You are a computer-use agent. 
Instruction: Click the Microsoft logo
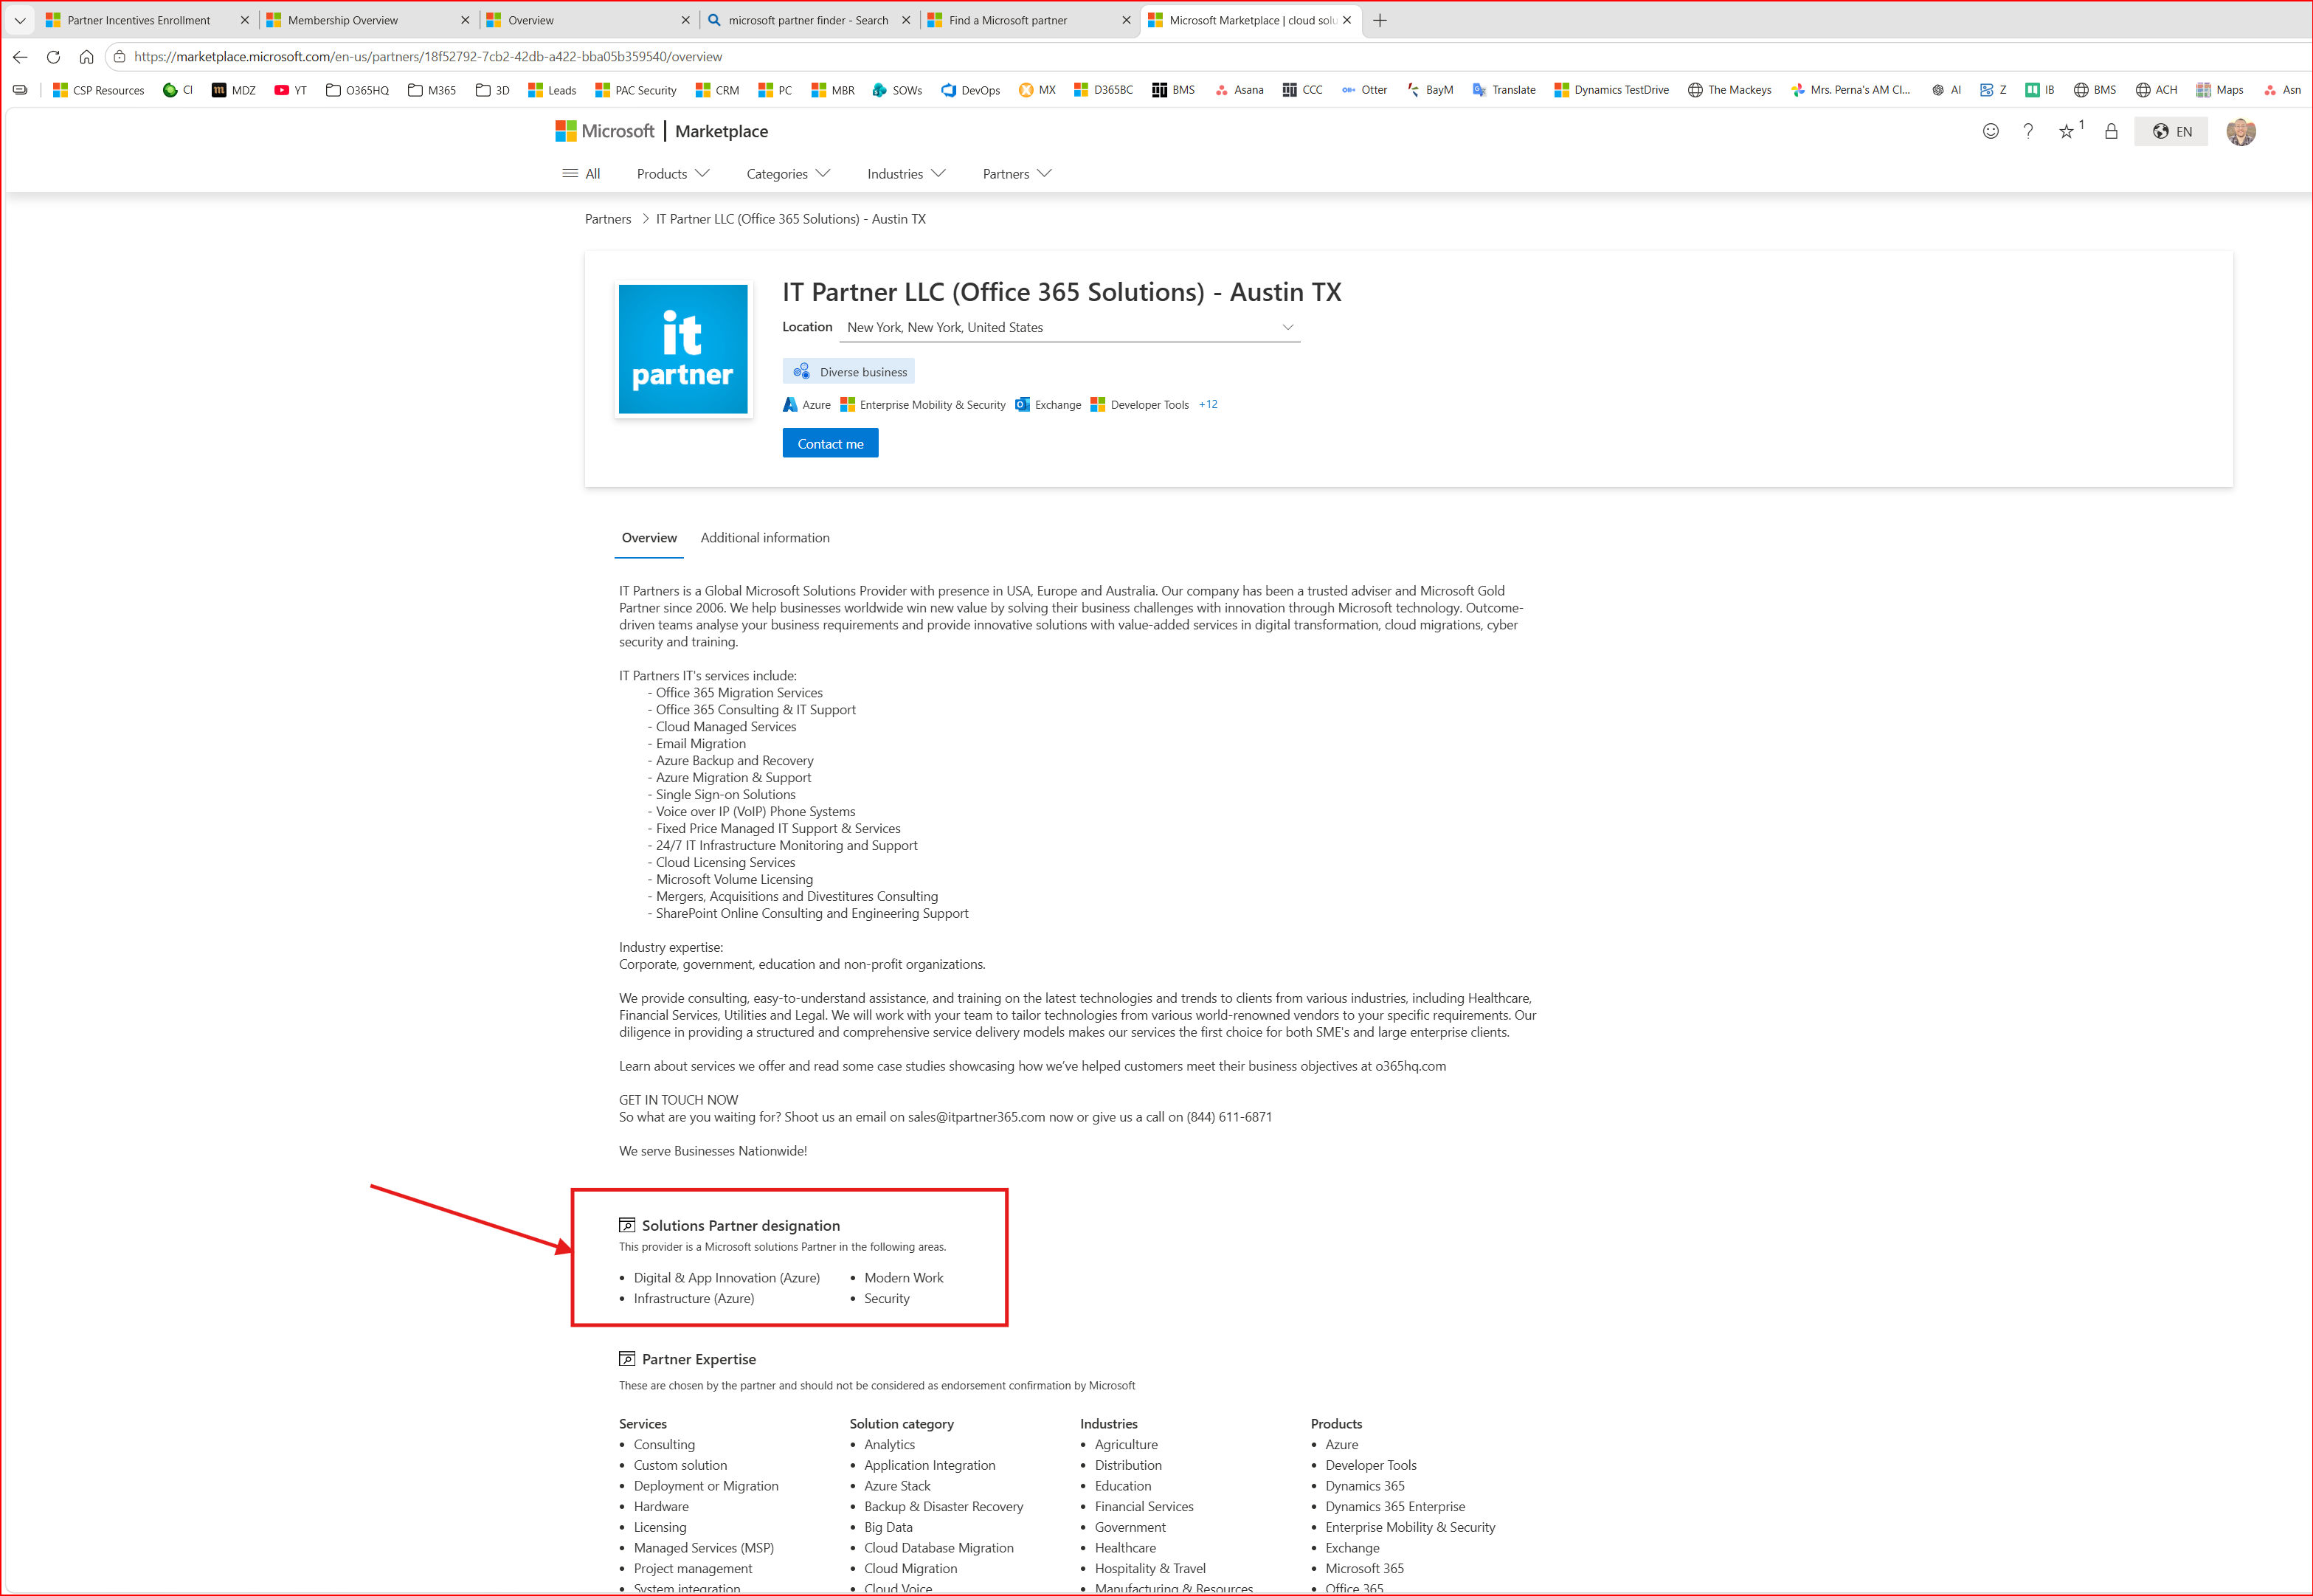[605, 131]
